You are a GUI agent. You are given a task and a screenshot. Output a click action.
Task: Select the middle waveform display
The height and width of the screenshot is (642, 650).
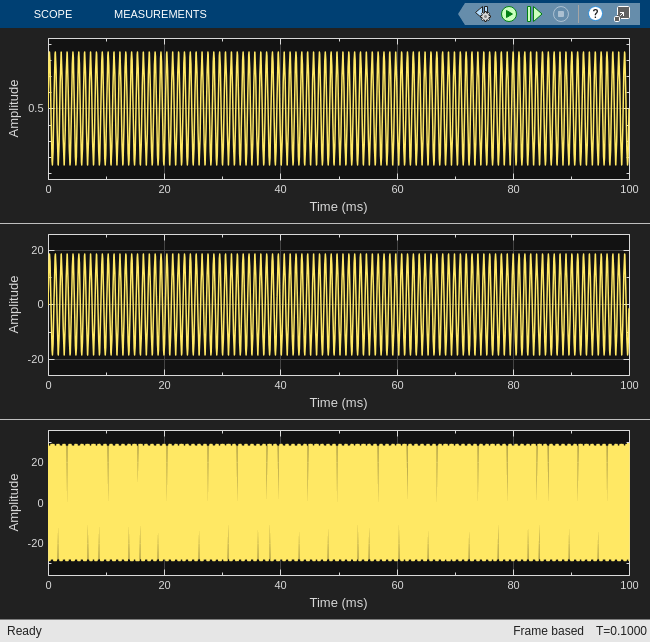[338, 304]
